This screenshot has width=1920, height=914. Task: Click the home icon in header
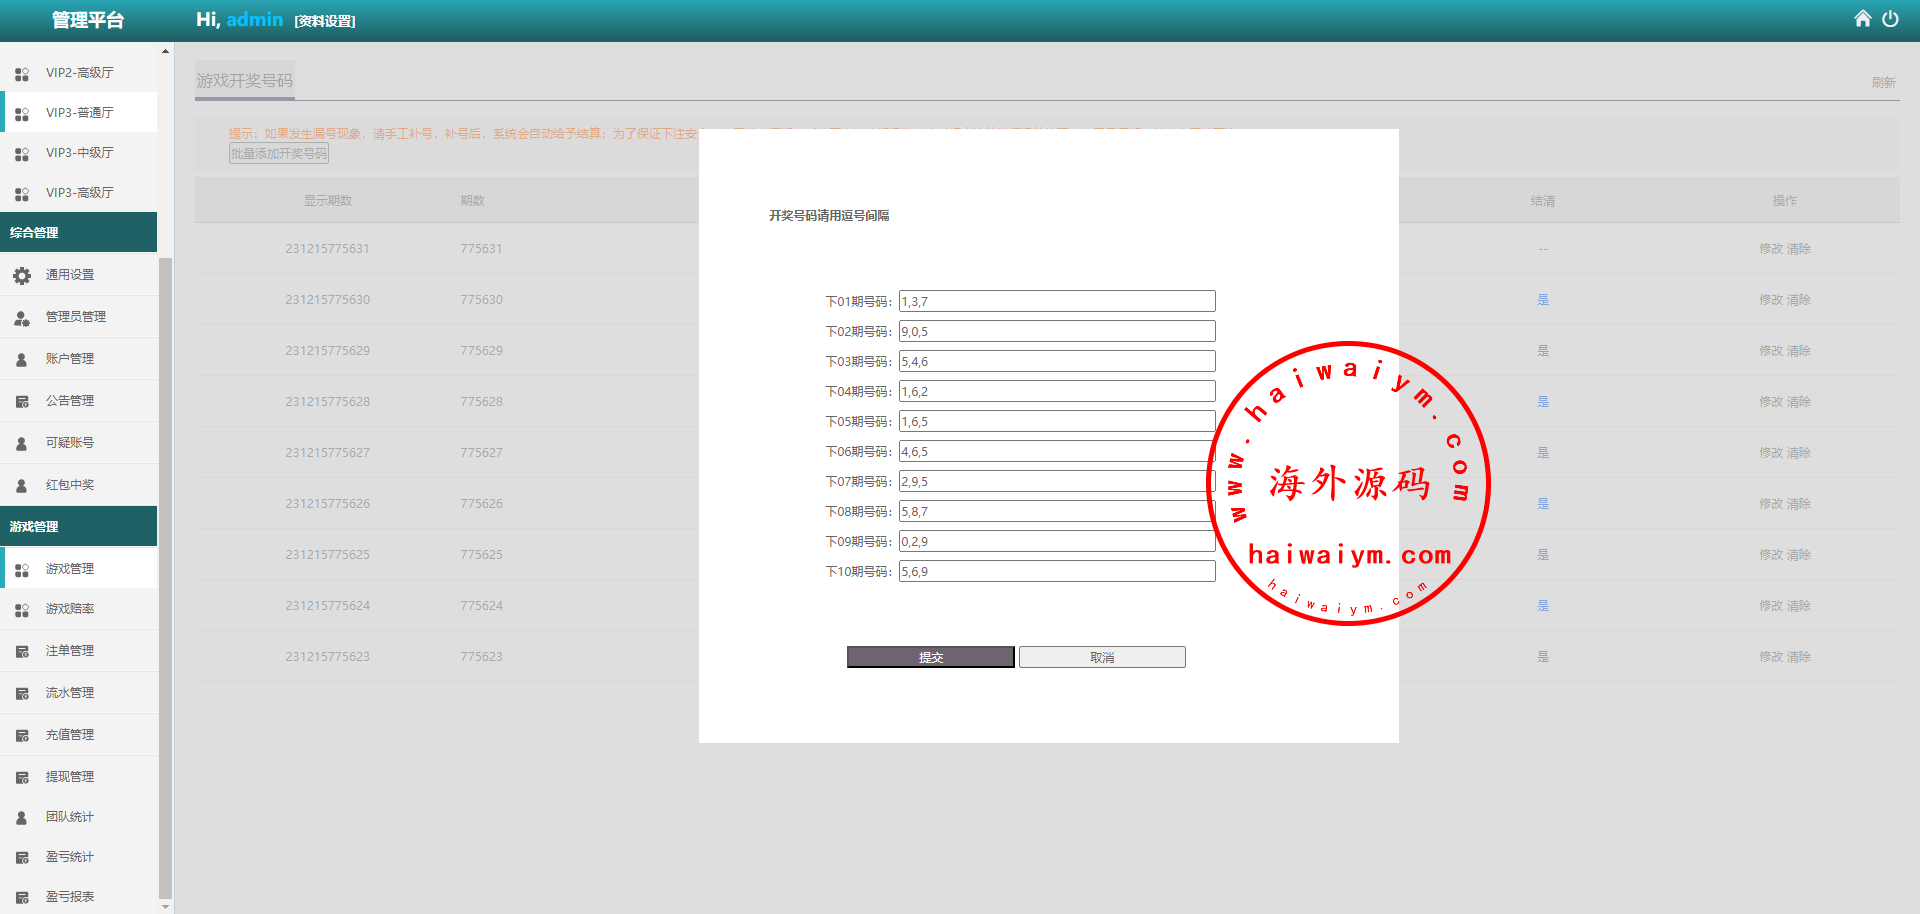(x=1862, y=19)
